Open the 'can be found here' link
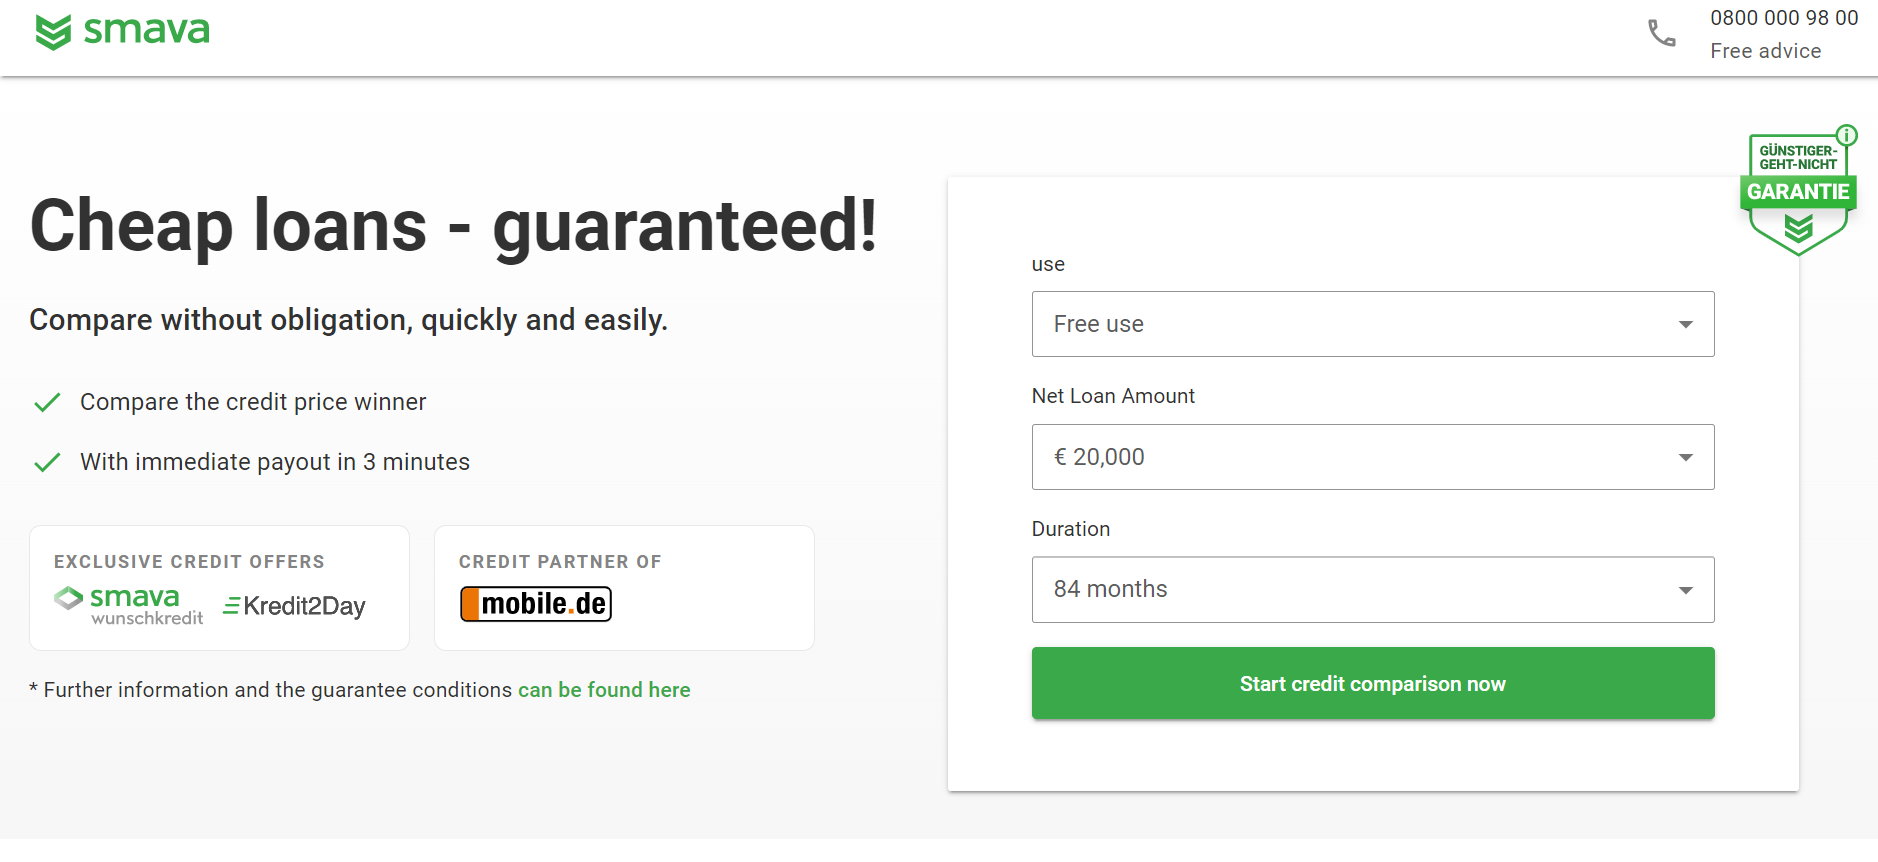This screenshot has height=862, width=1878. tap(604, 690)
